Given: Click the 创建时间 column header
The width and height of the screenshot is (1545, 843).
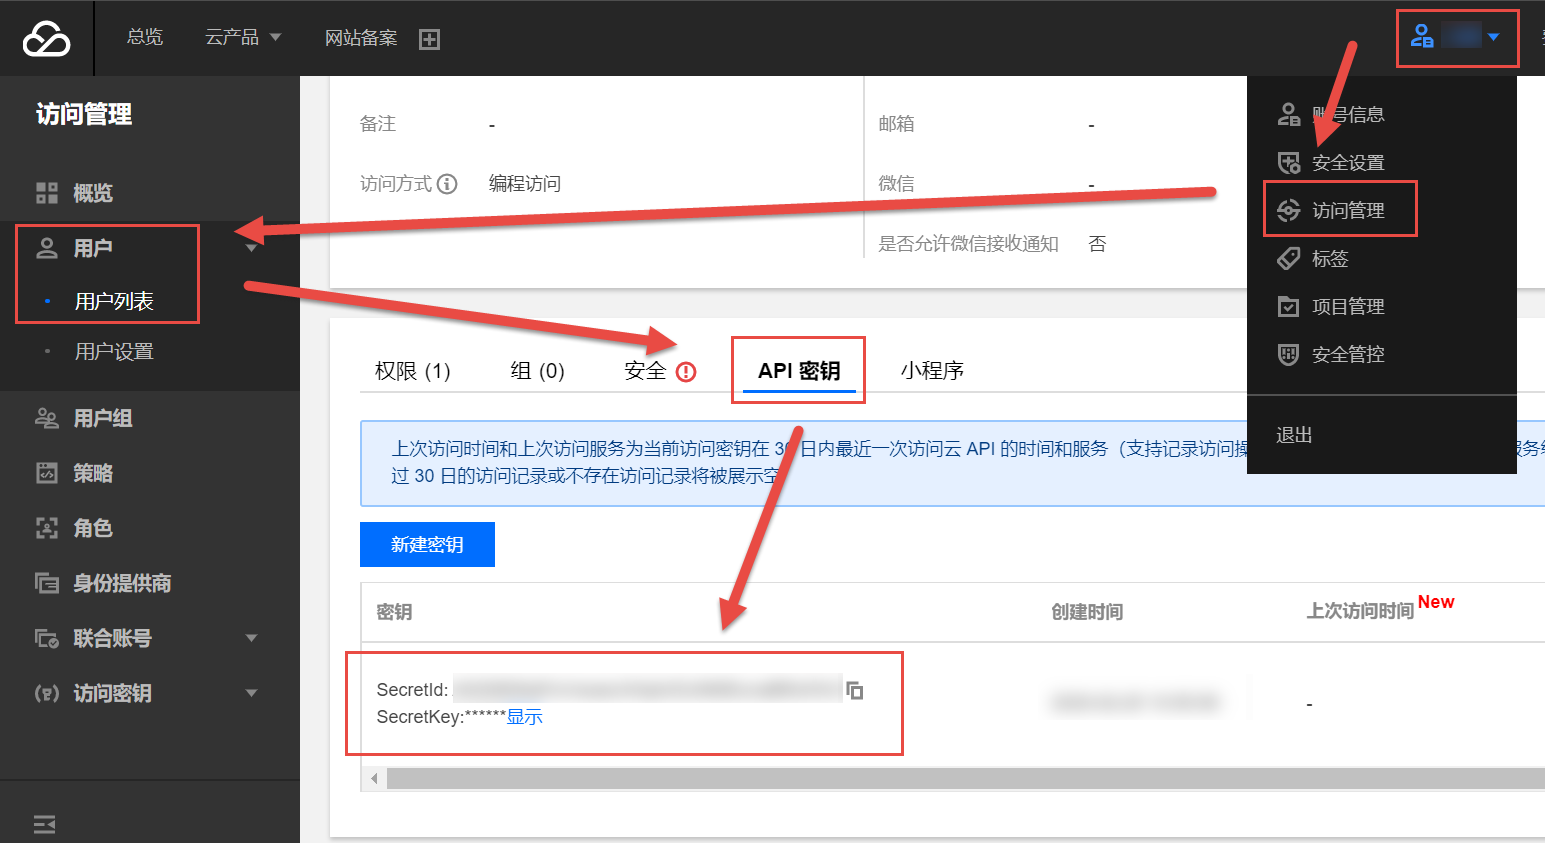Looking at the screenshot, I should (x=1087, y=612).
